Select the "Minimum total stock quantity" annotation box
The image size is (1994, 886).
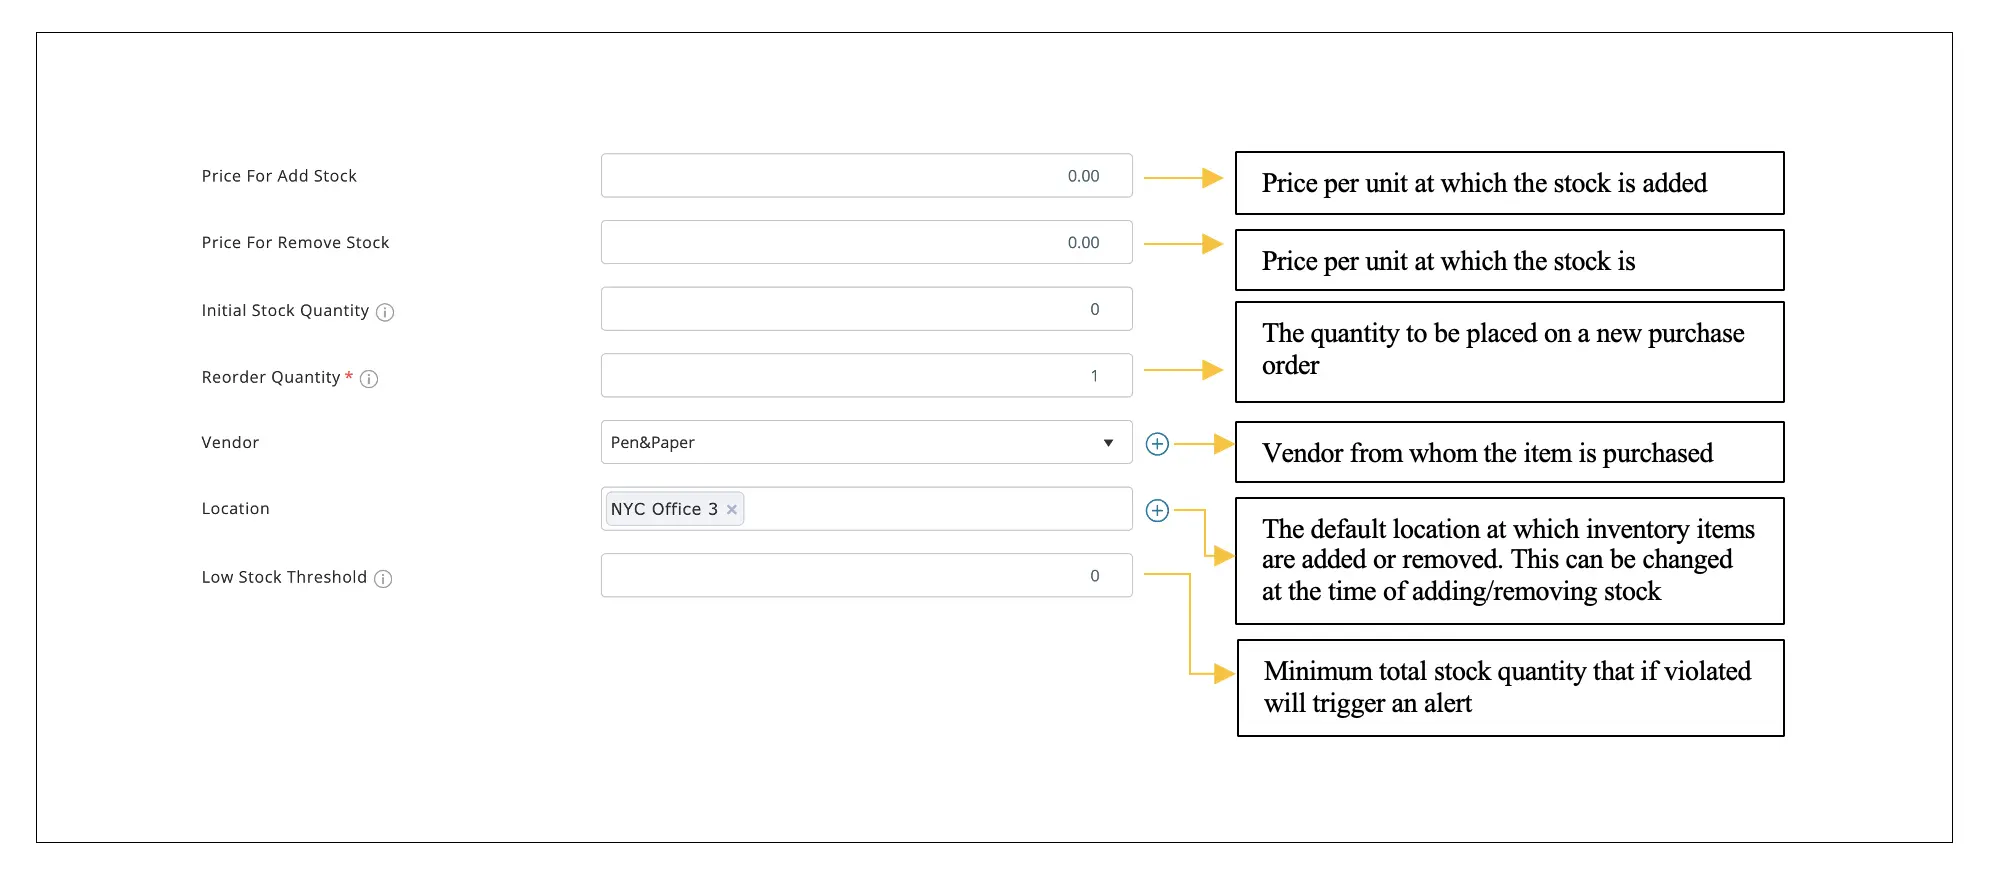coord(1510,688)
